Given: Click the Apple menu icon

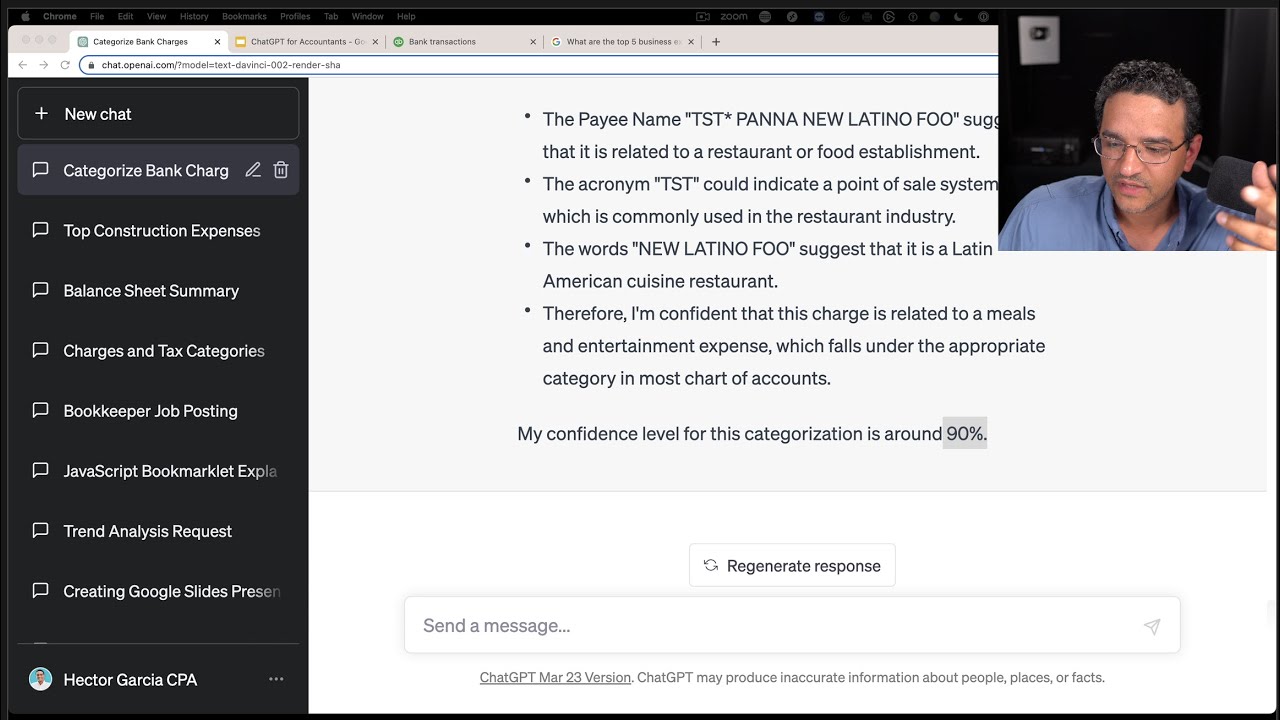Looking at the screenshot, I should point(25,16).
